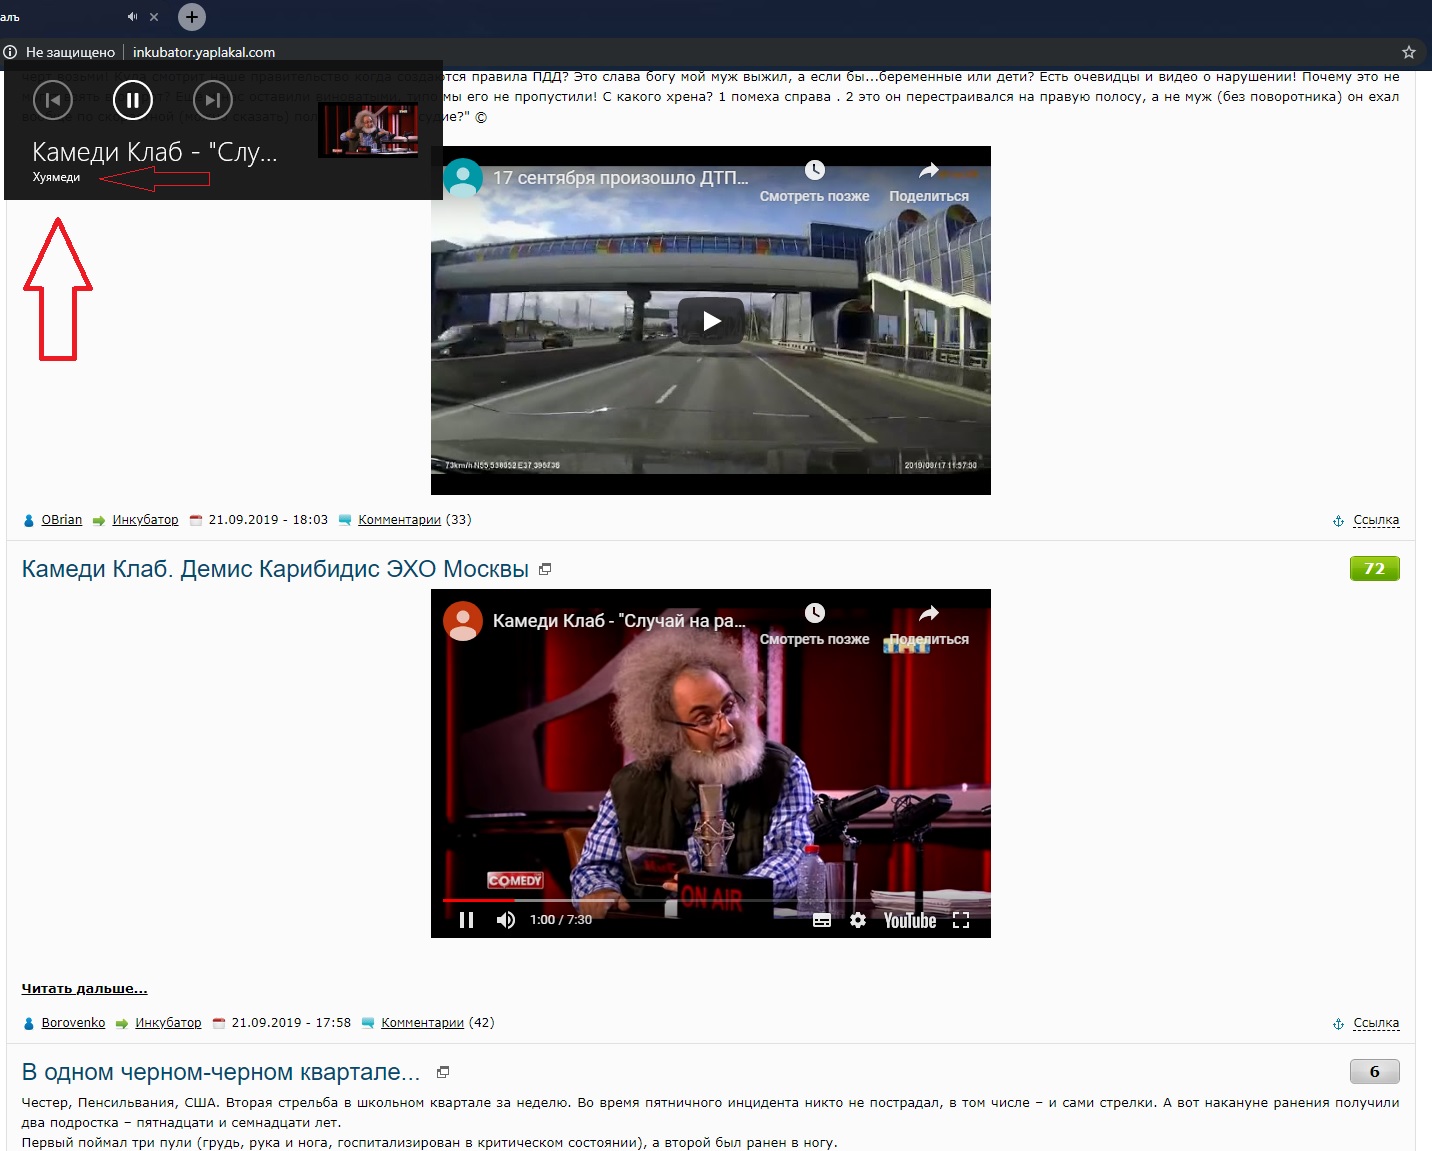Close the current browser tab

(x=154, y=17)
